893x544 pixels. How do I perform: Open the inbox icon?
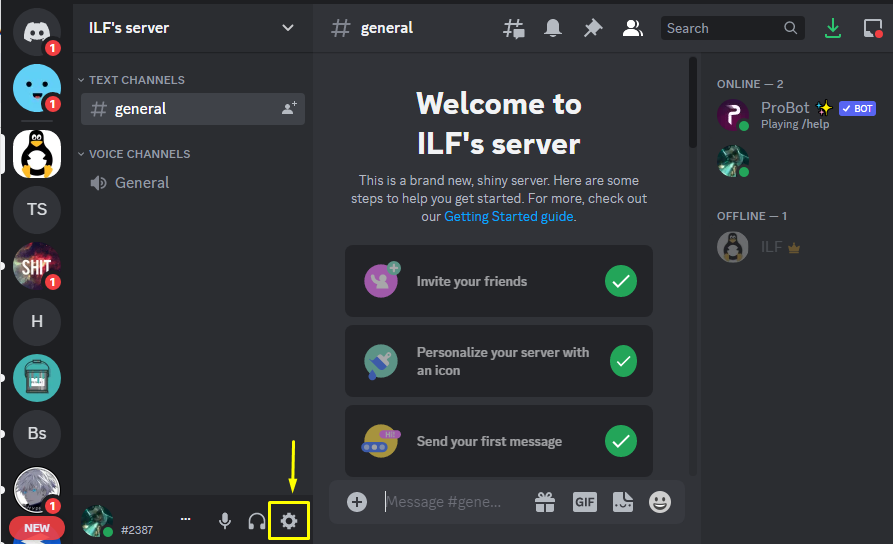[x=872, y=28]
